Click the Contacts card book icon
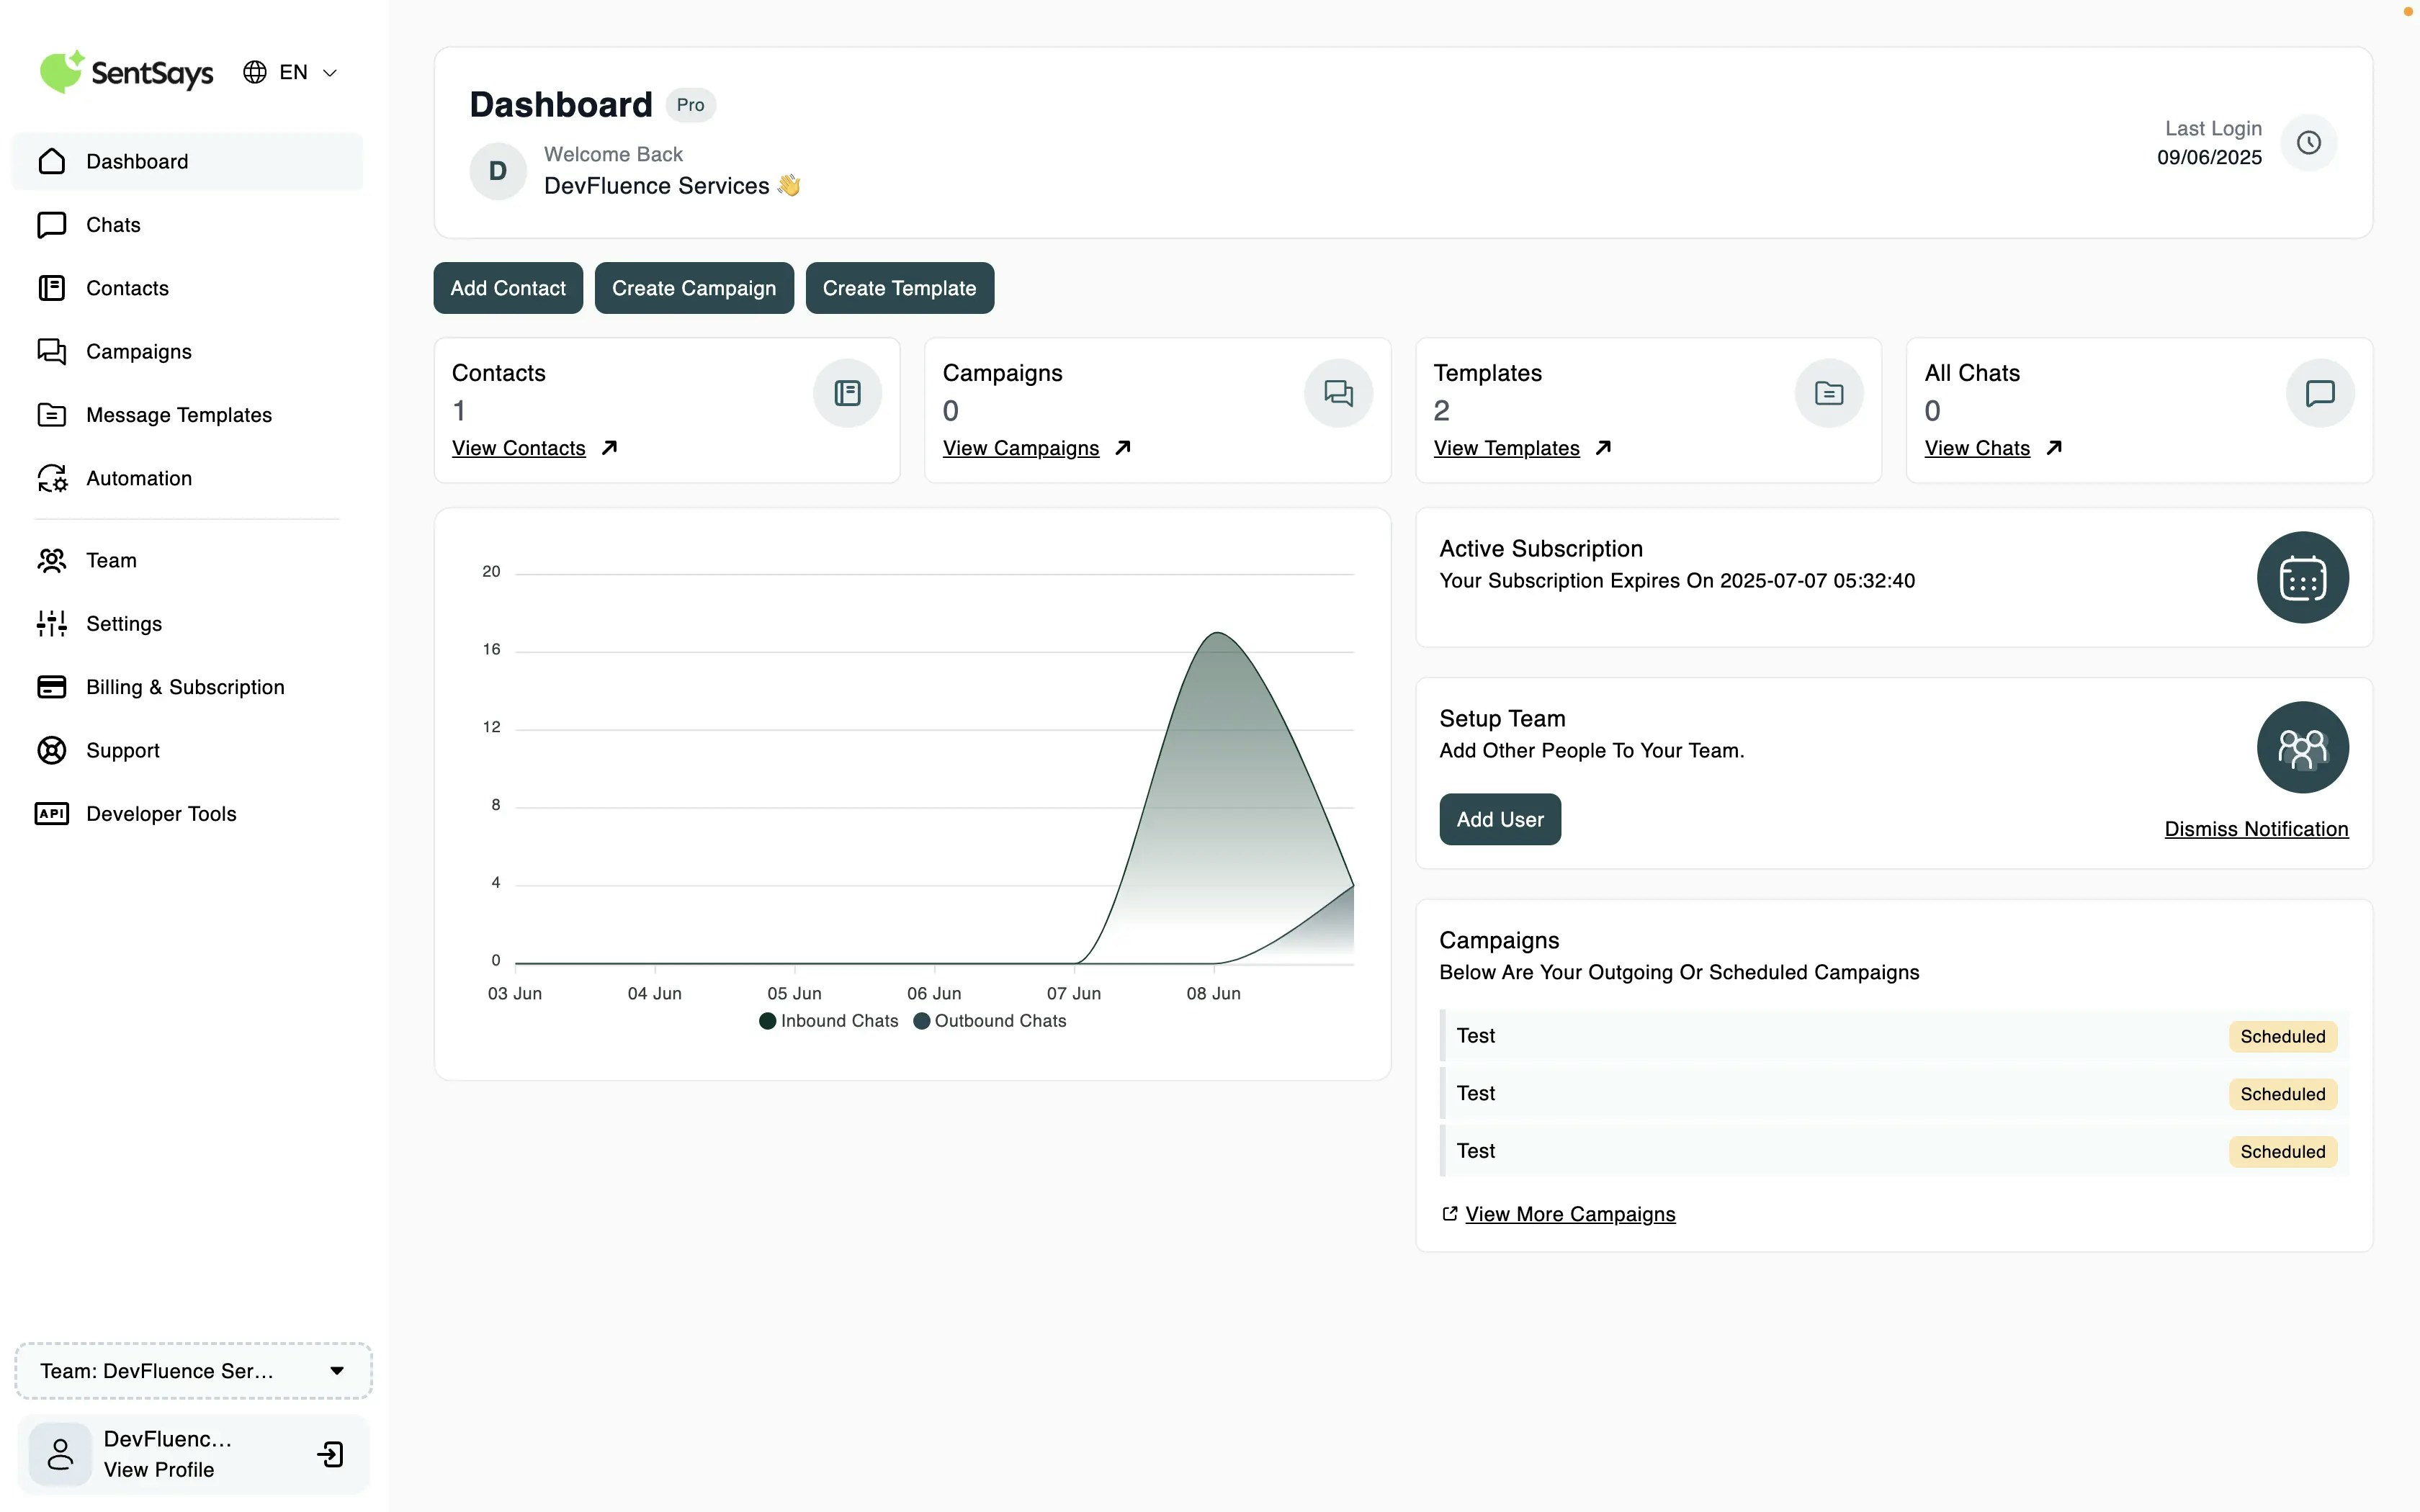2420x1512 pixels. [847, 393]
